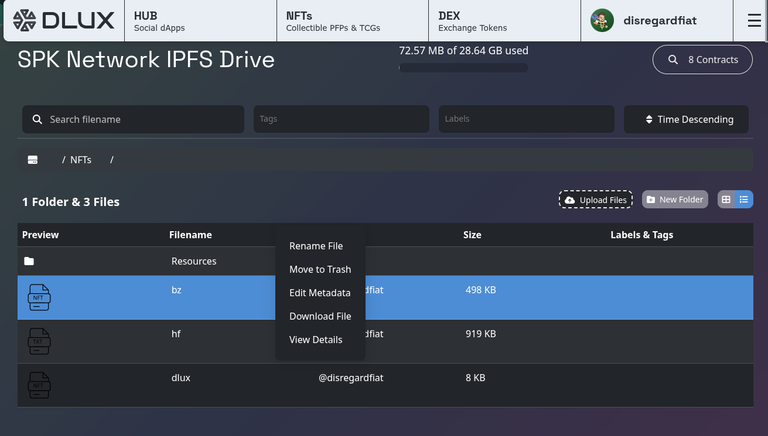Screen dimensions: 768x436
Task: Click the 8 KB size cell
Action: point(475,378)
